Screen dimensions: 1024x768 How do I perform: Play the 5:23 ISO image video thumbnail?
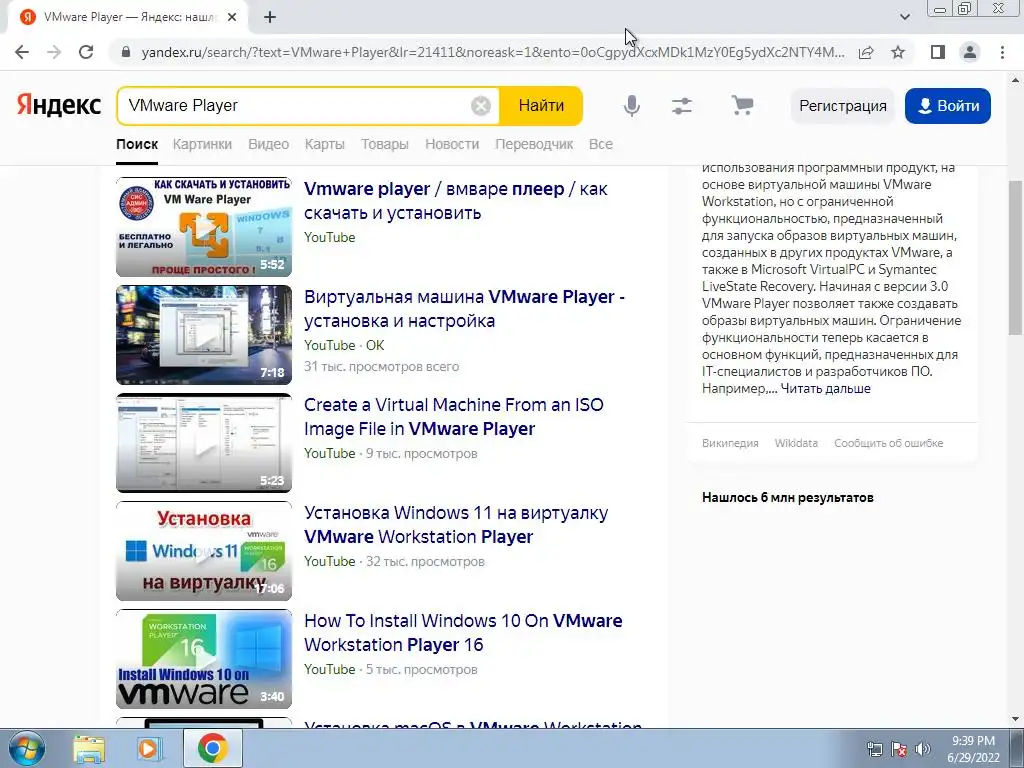click(x=204, y=443)
